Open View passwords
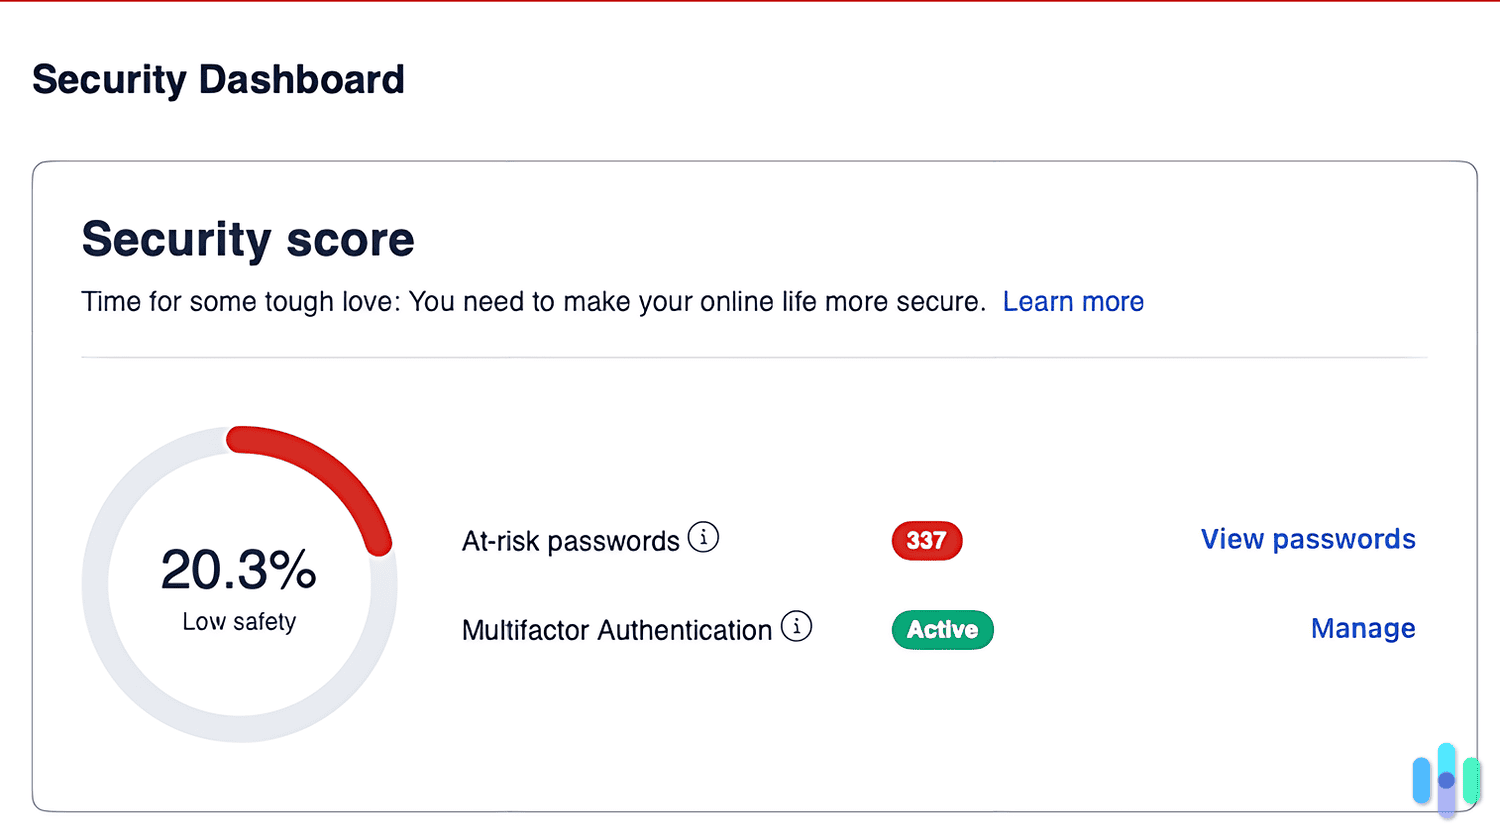The height and width of the screenshot is (838, 1500). 1307,539
